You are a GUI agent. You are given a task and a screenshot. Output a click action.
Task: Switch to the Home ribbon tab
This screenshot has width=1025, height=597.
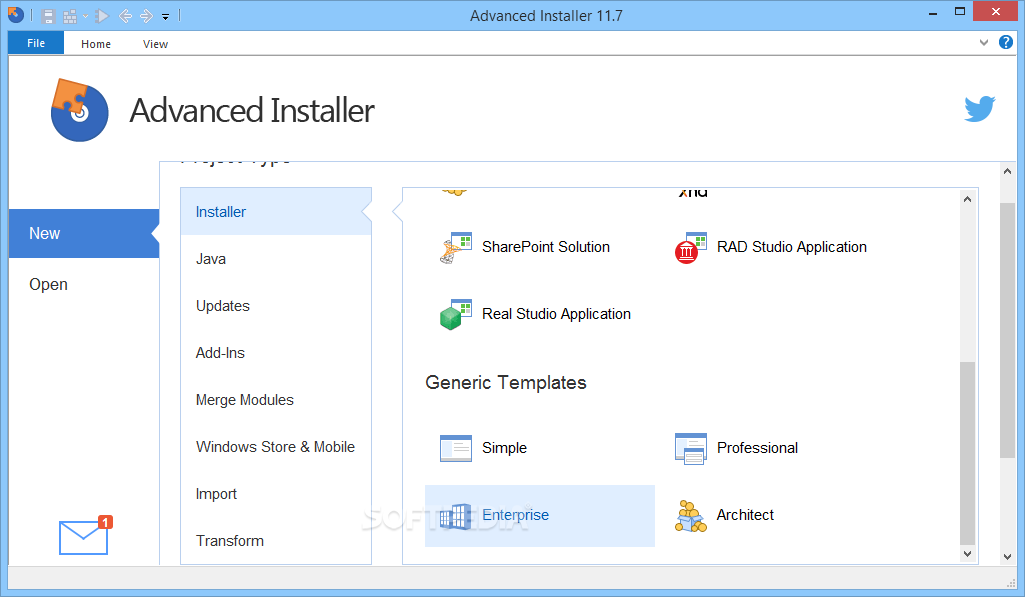coord(95,44)
